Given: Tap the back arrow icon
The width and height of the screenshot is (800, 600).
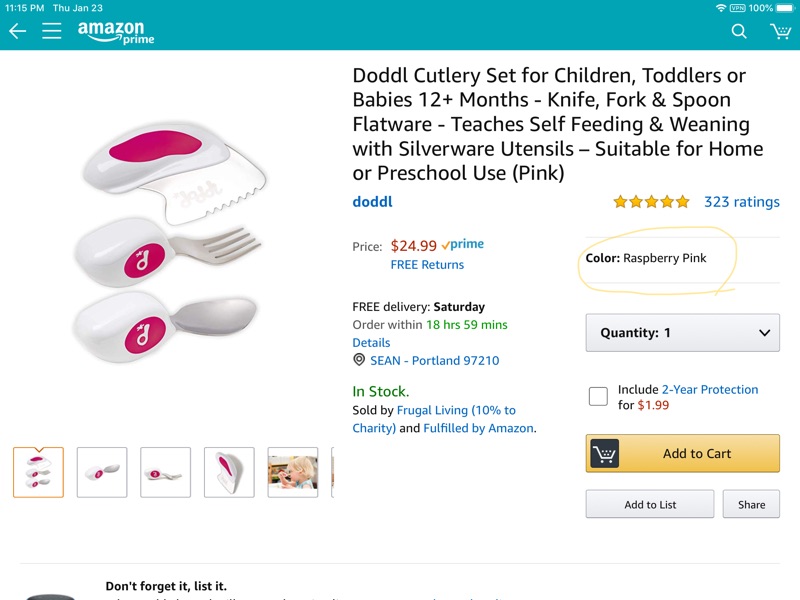Looking at the screenshot, I should coord(17,31).
